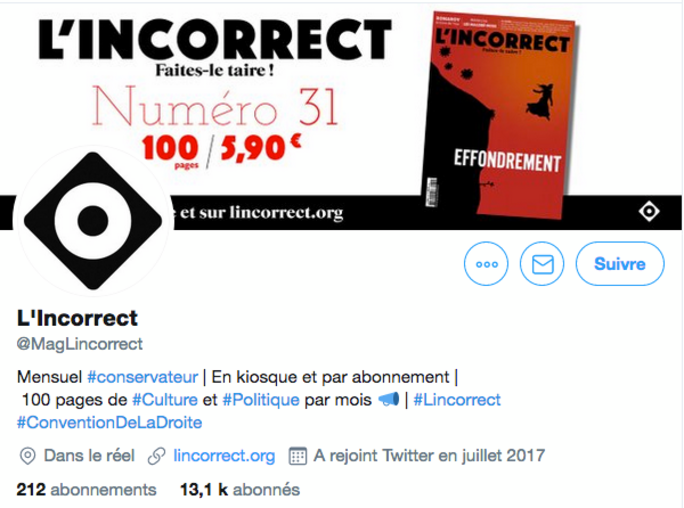The height and width of the screenshot is (508, 684).
Task: Open the #ConventionDeLaDroite hashtag
Action: 109,423
